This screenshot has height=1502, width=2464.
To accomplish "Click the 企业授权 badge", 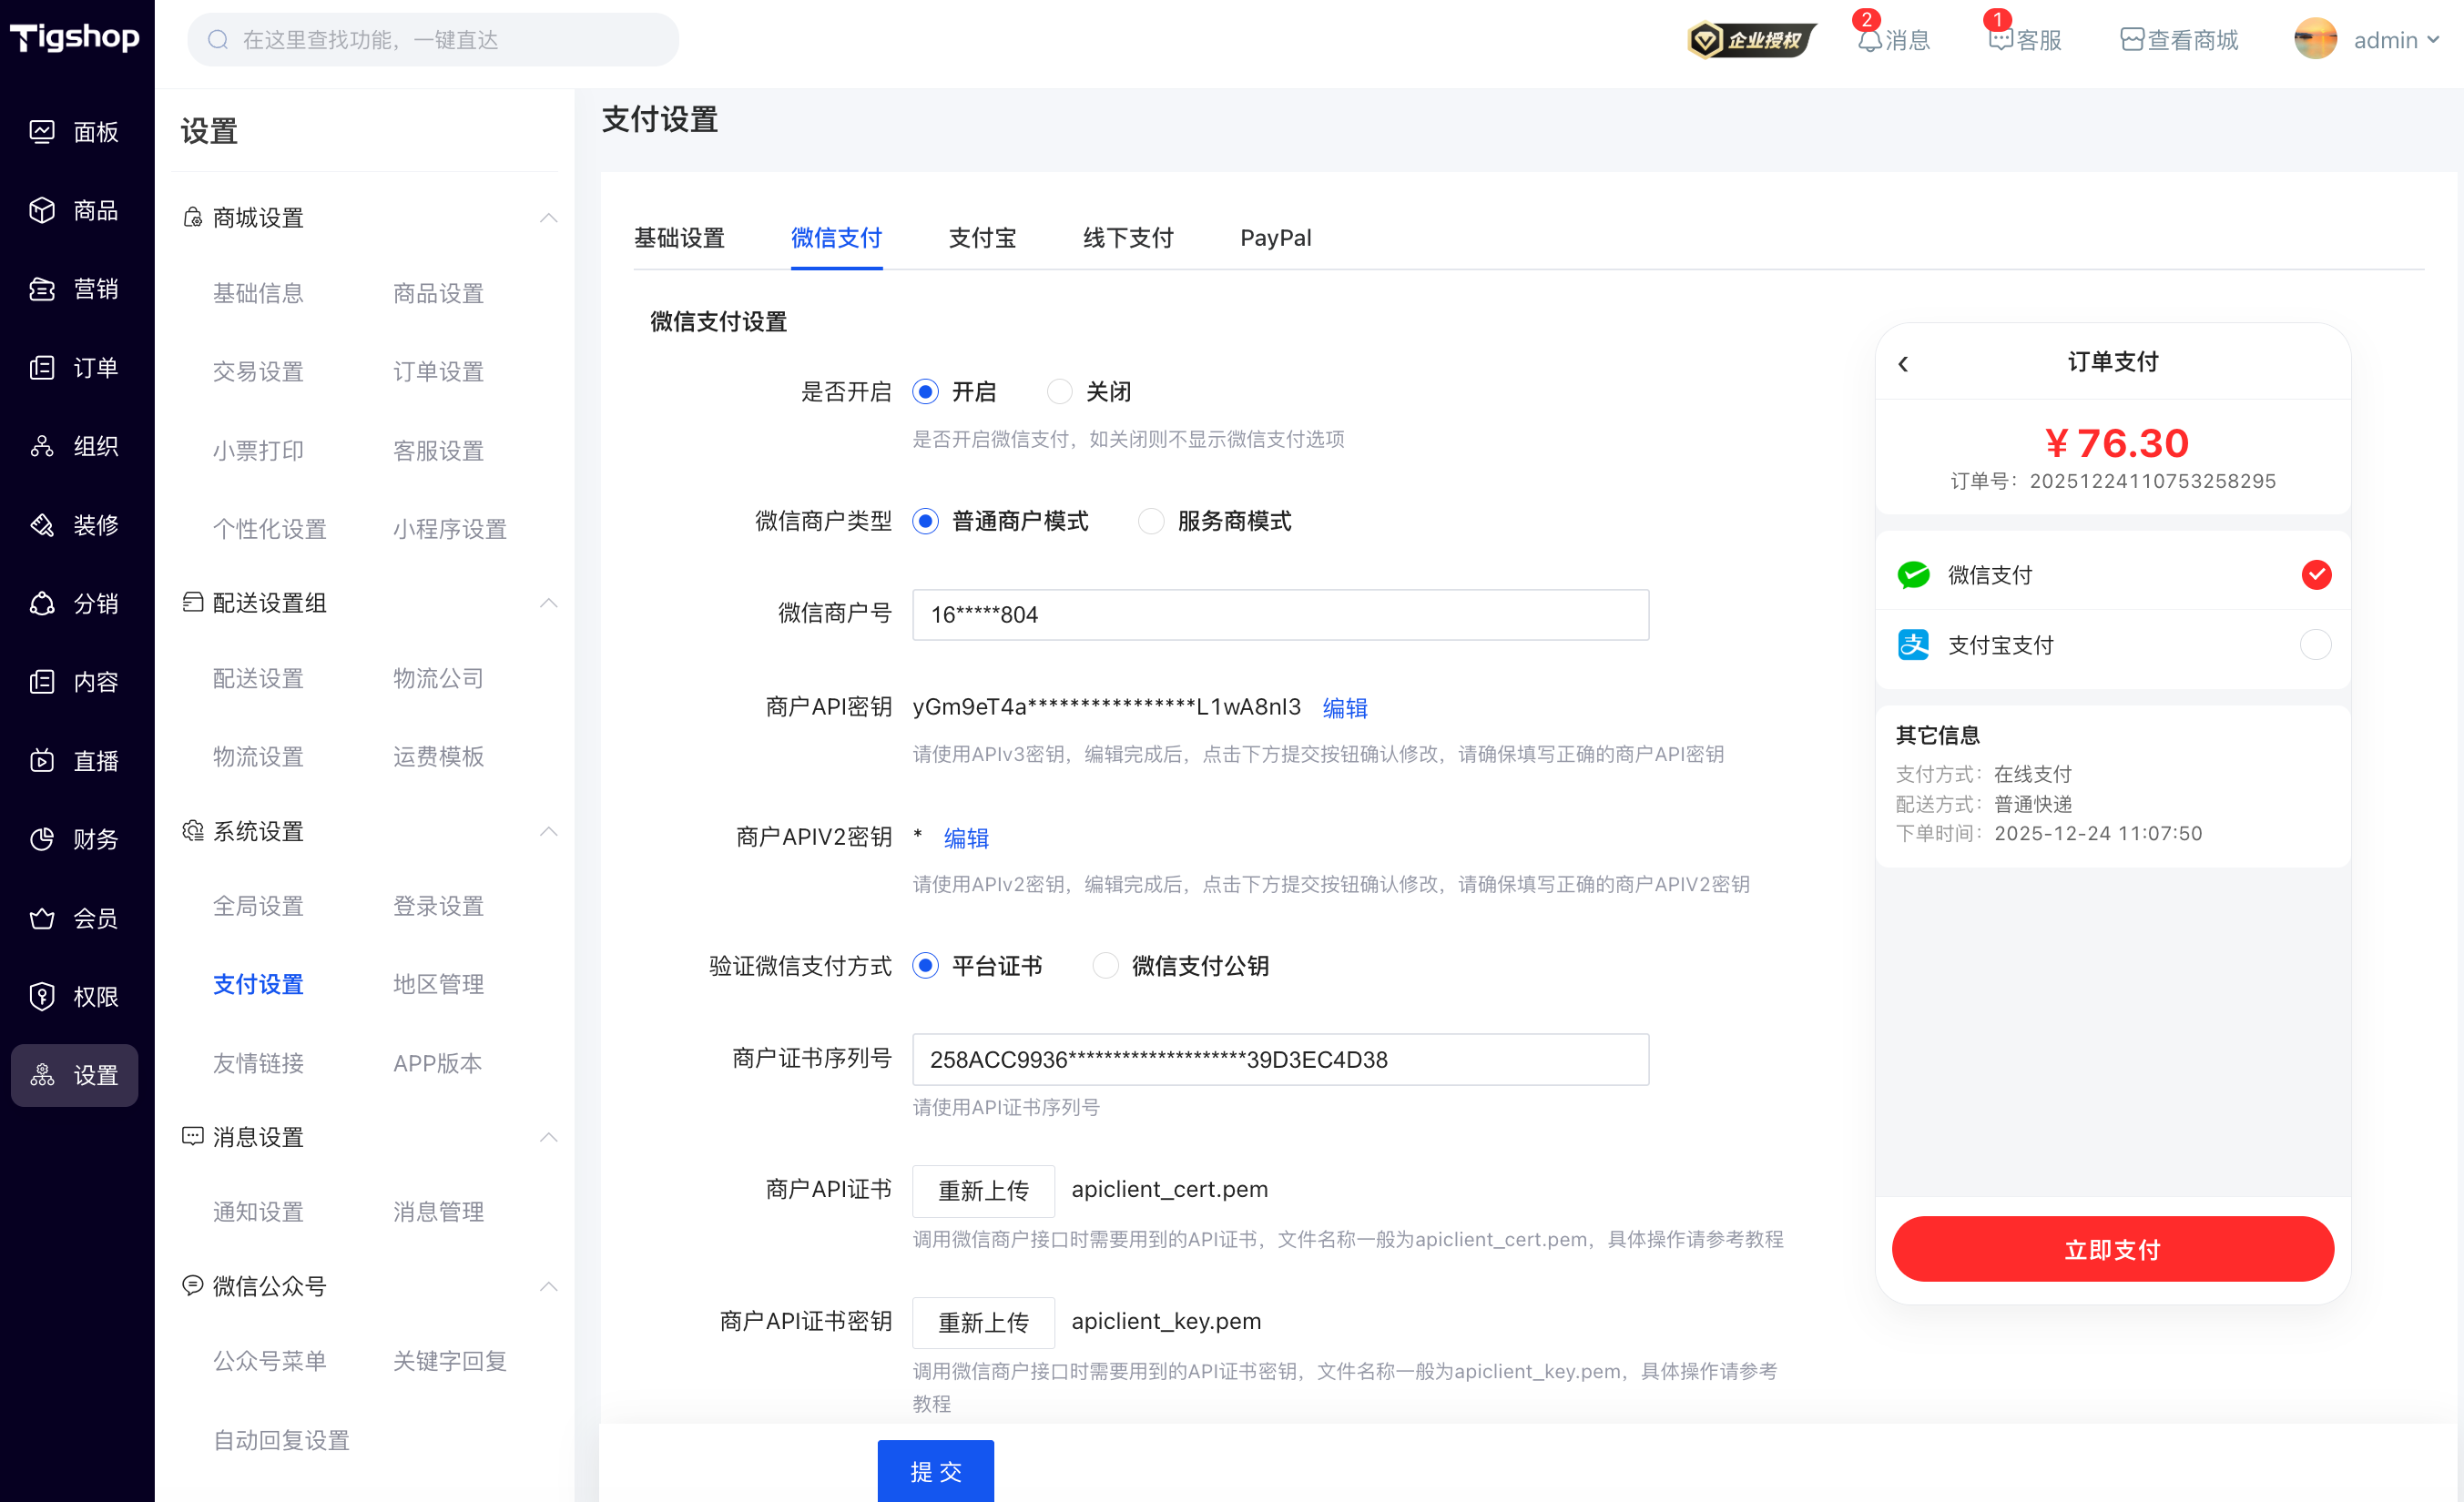I will 1752,40.
